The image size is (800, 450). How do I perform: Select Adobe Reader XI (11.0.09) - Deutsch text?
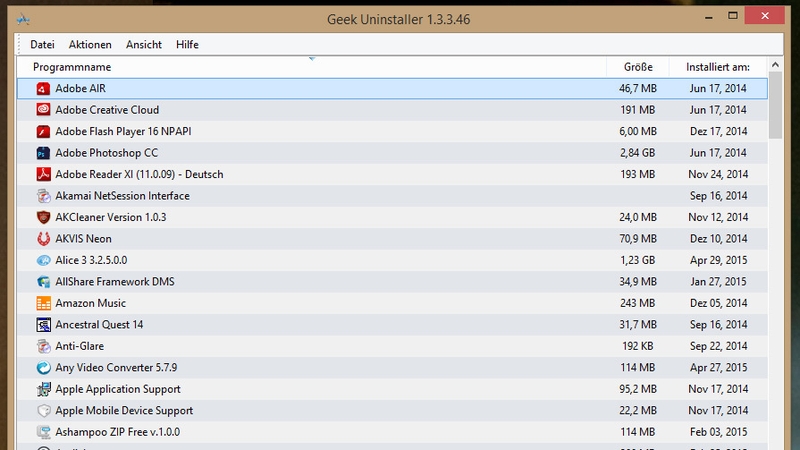coord(139,174)
